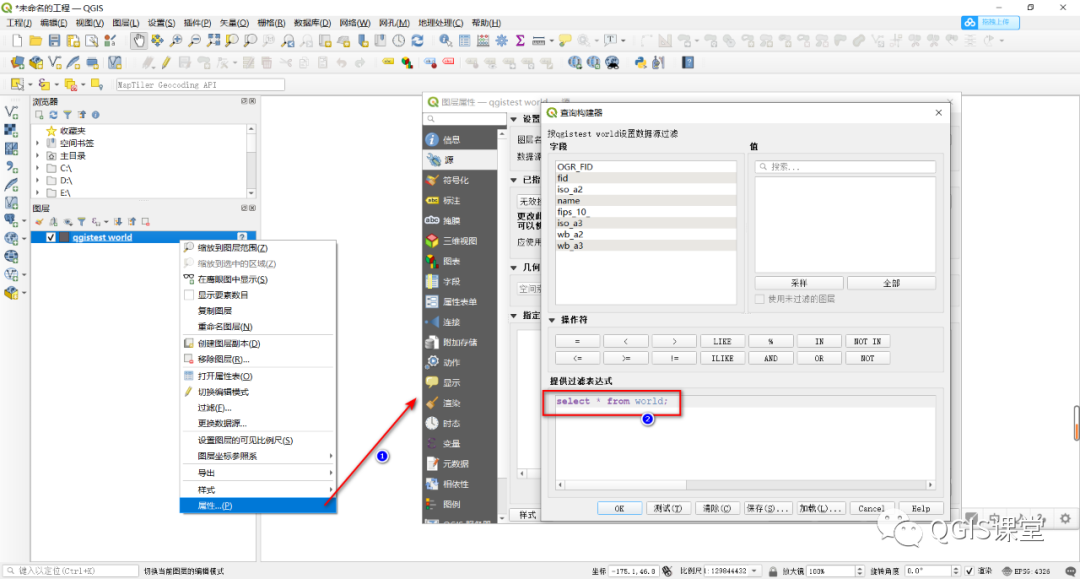Open the Python console icon
The height and width of the screenshot is (579, 1080).
[x=641, y=63]
